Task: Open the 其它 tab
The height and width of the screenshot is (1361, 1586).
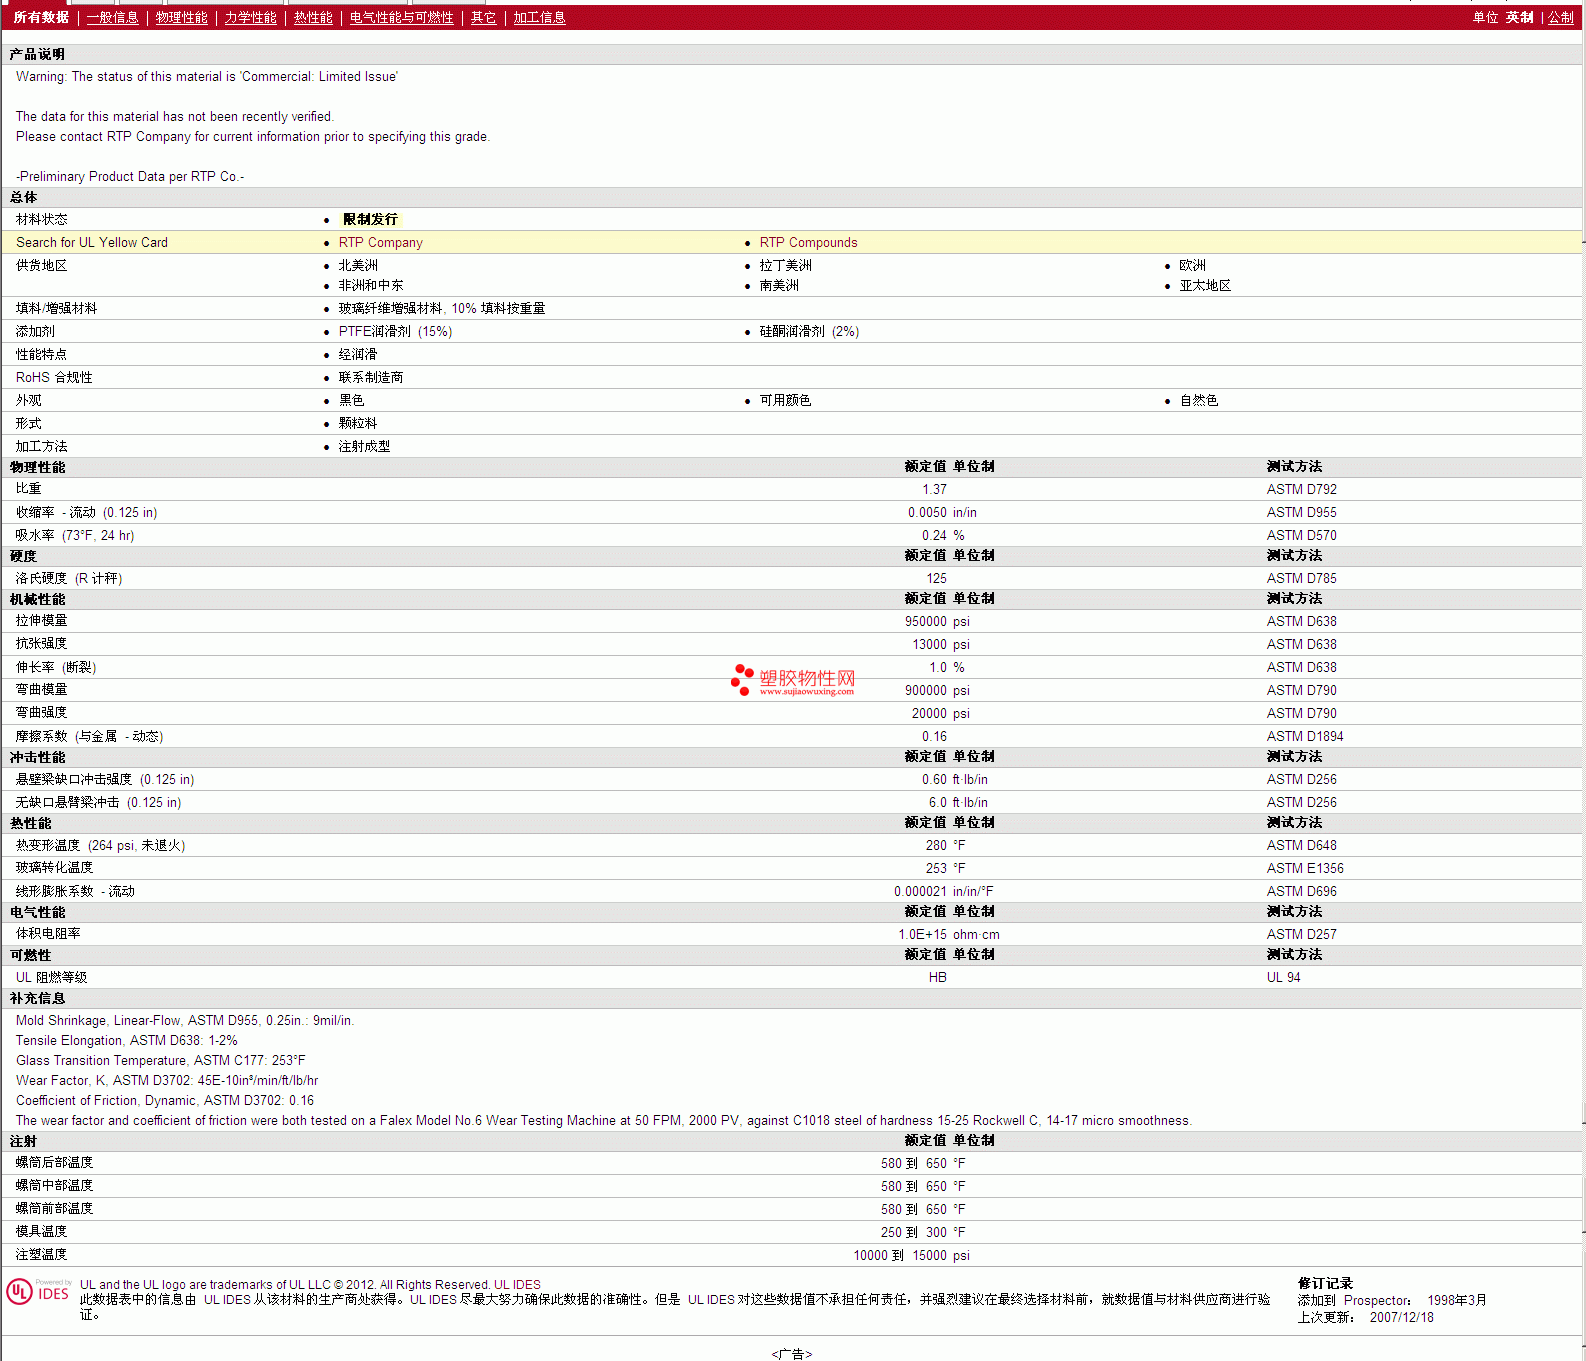Action: 483,18
